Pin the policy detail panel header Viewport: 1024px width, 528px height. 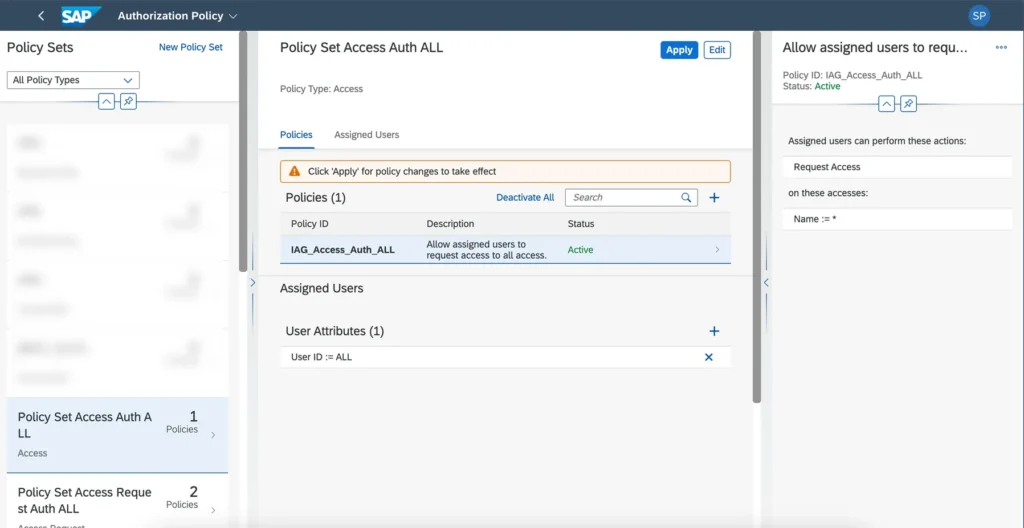[908, 104]
